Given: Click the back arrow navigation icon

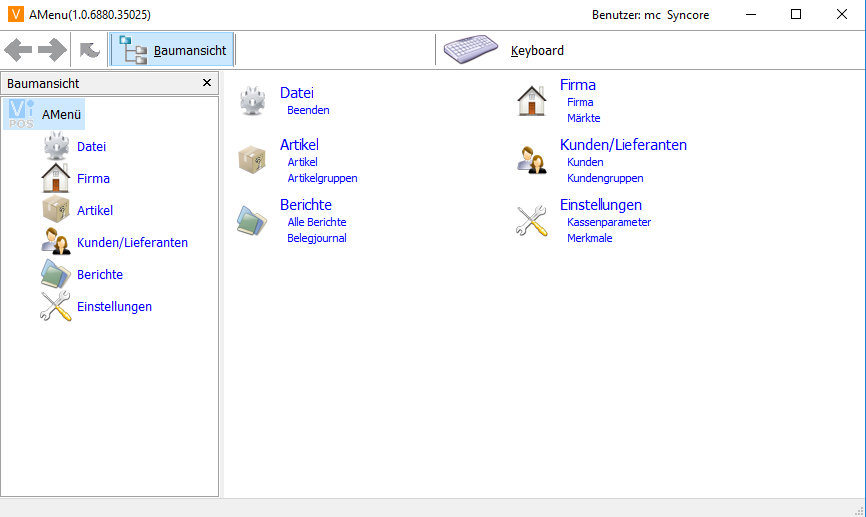Looking at the screenshot, I should point(19,50).
